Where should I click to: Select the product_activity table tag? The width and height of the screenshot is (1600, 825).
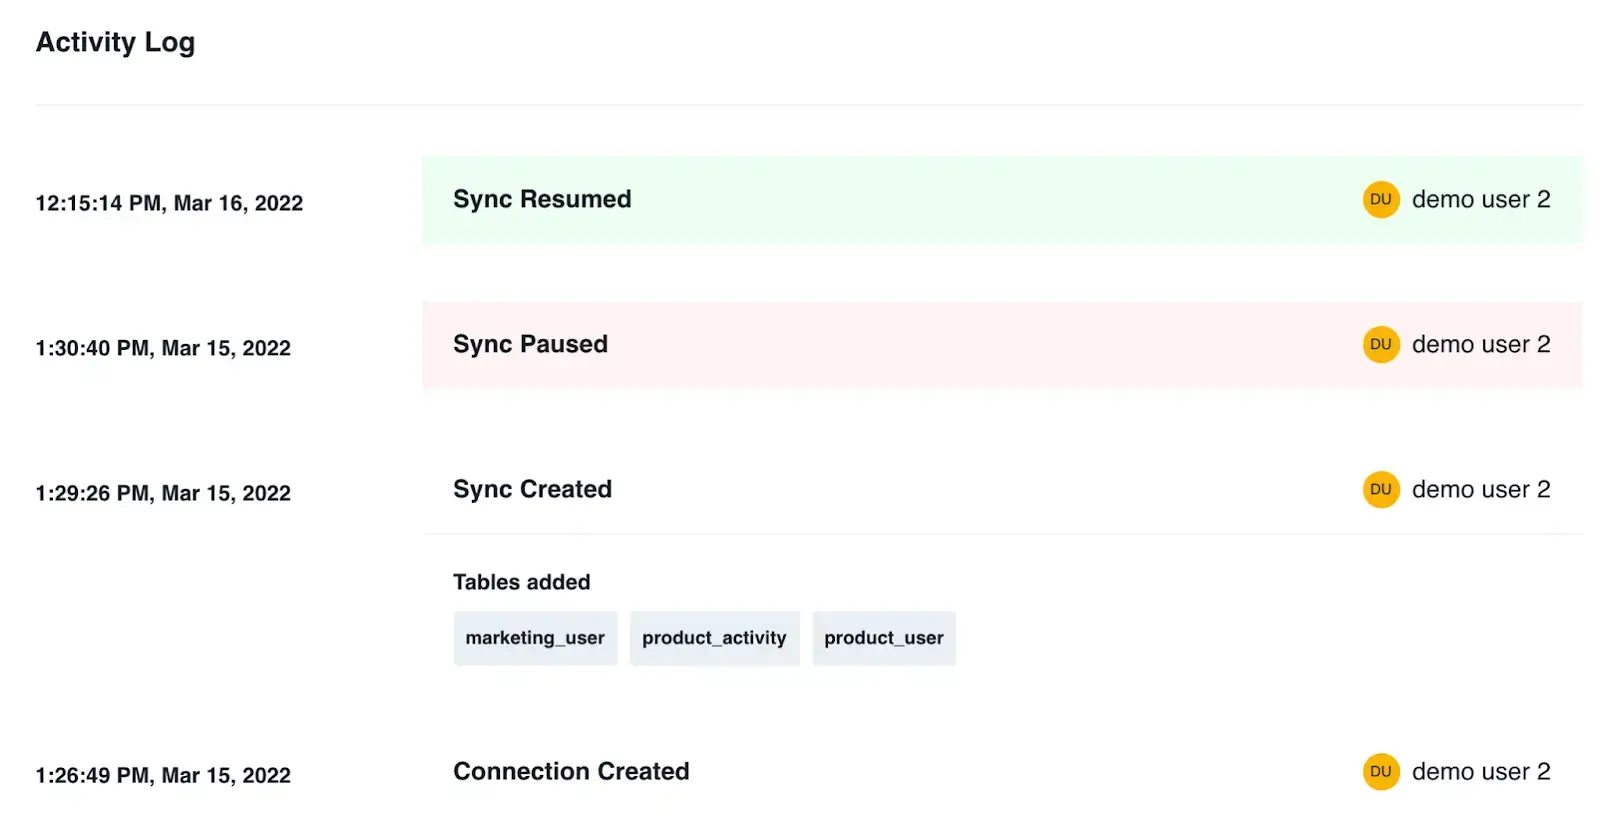pyautogui.click(x=714, y=638)
